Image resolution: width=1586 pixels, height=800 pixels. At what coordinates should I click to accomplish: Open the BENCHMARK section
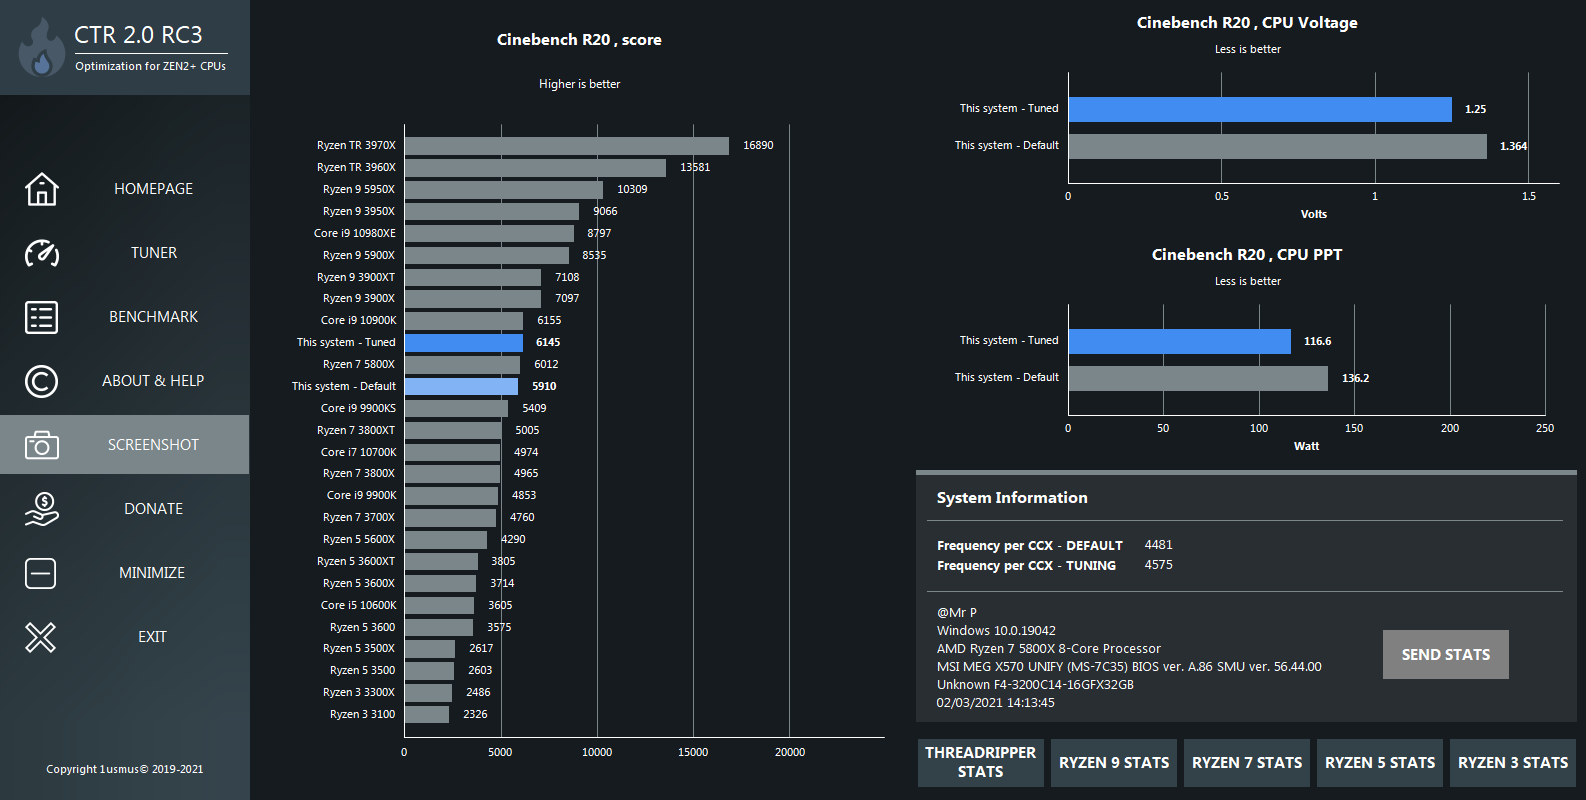click(153, 317)
